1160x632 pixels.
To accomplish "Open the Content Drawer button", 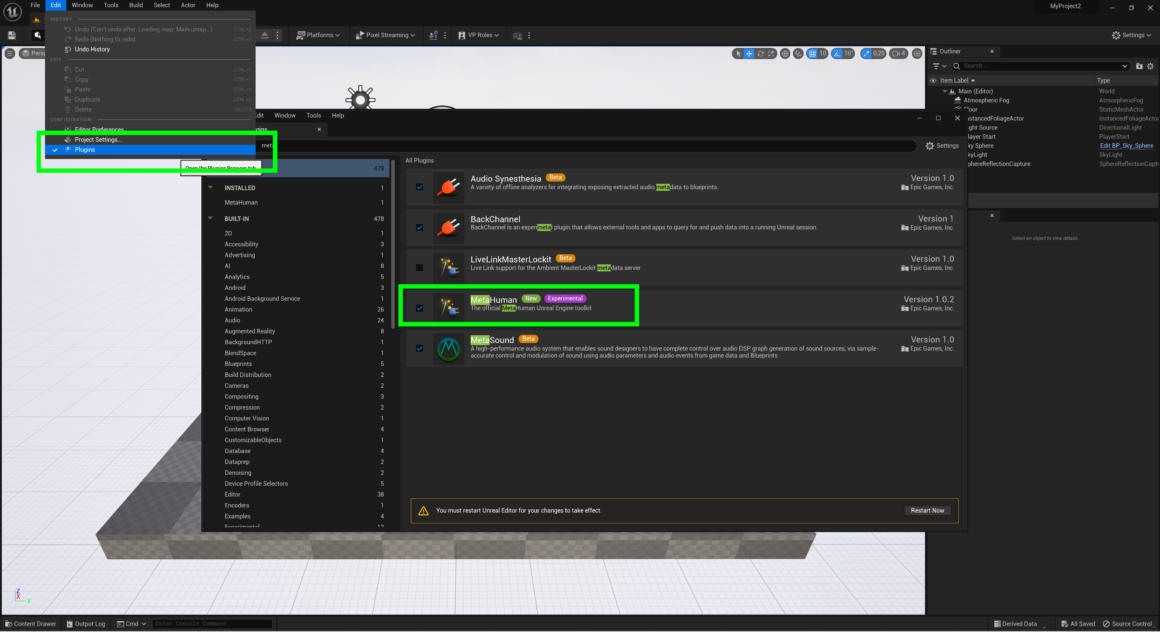I will coord(30,624).
